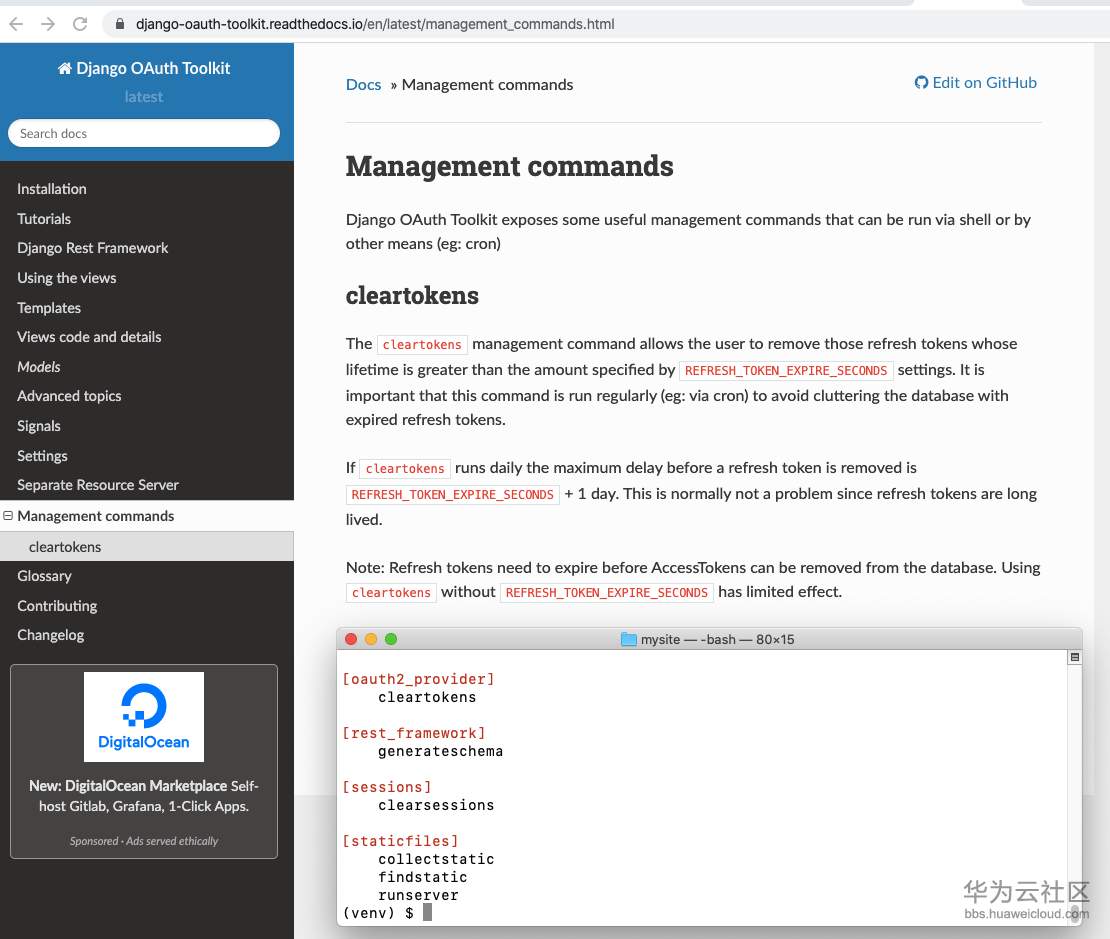
Task: Jump to cleartokens subsection in sidebar
Action: [65, 547]
